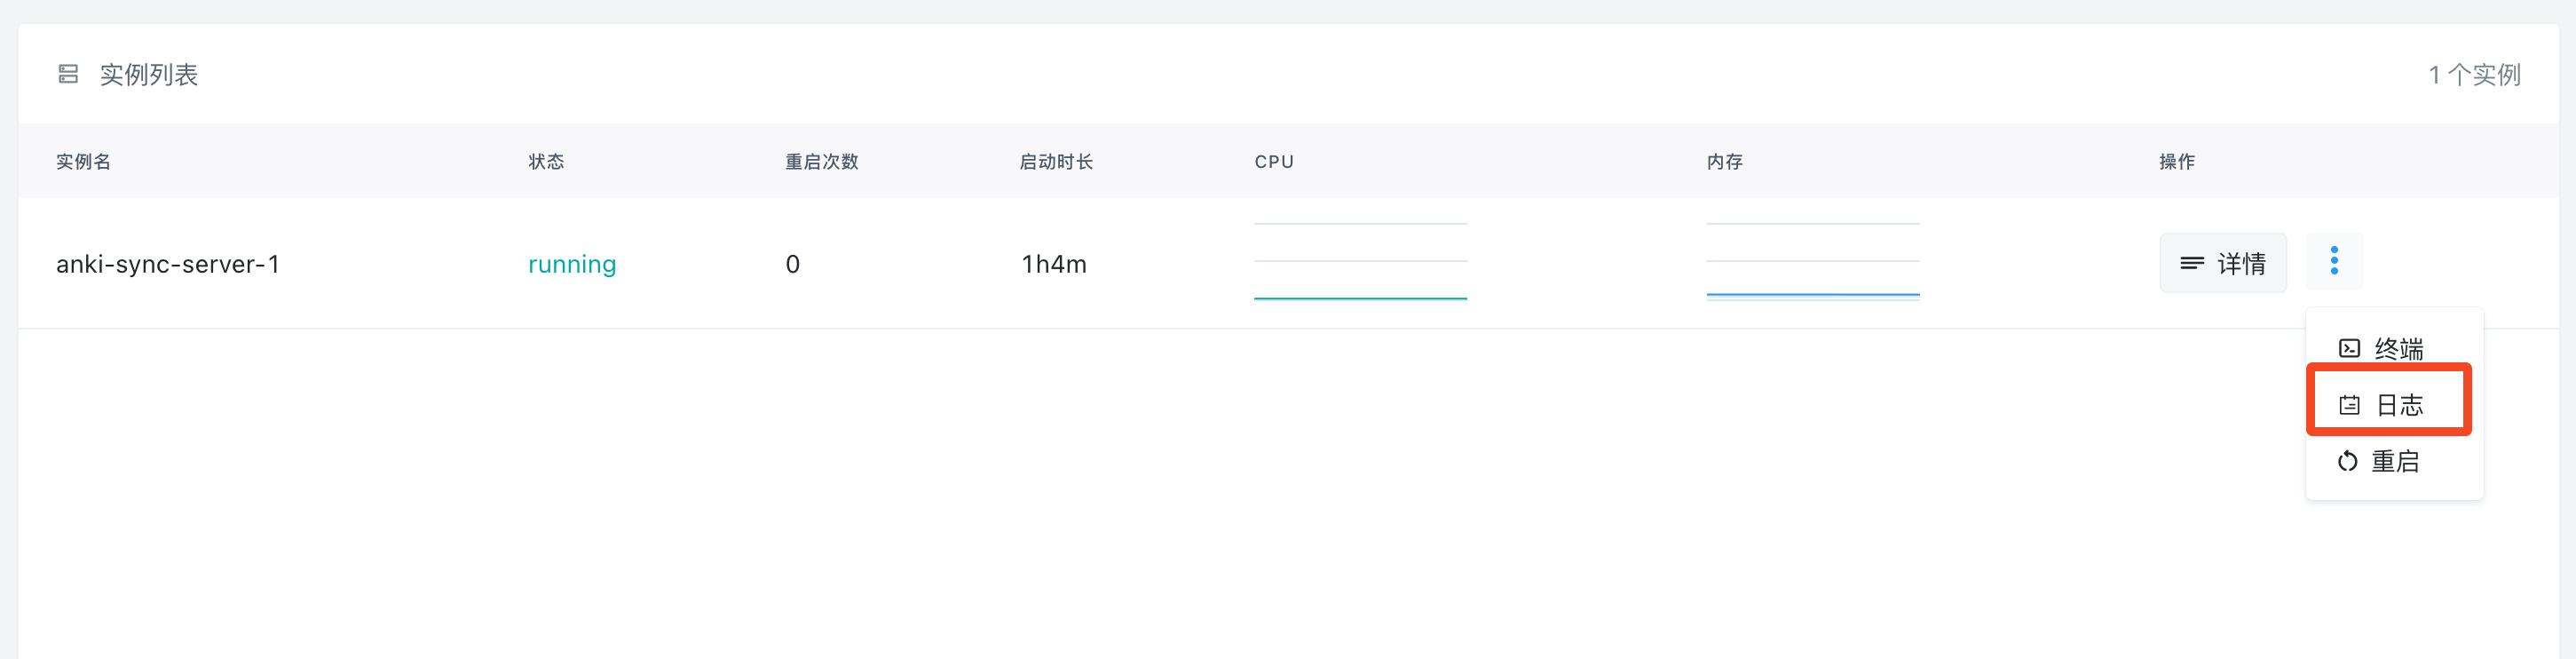Image resolution: width=2576 pixels, height=659 pixels.
Task: Click the 实例名 column header
Action: pos(83,162)
